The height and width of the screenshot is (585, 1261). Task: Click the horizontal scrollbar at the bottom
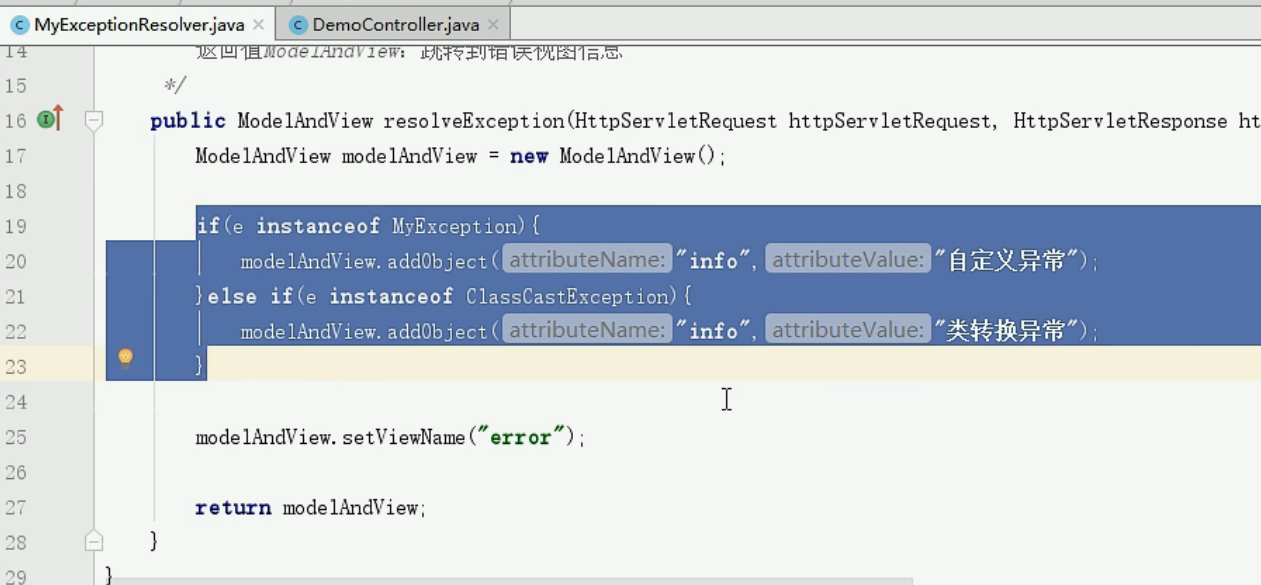510,581
